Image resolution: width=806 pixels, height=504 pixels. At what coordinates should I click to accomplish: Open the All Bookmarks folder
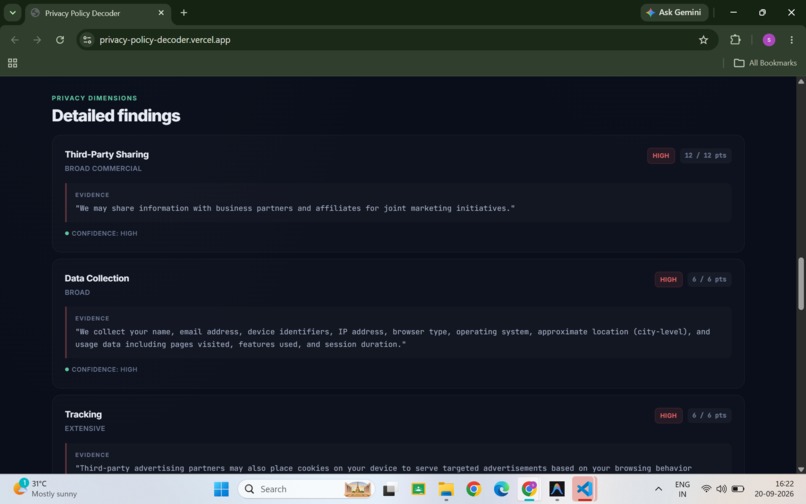pos(765,63)
